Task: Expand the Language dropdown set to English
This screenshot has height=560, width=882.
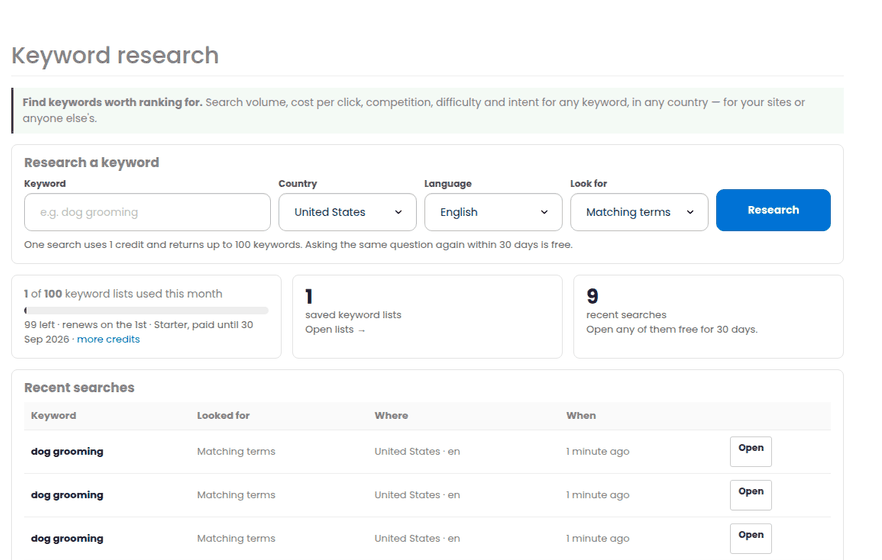Action: click(x=493, y=212)
